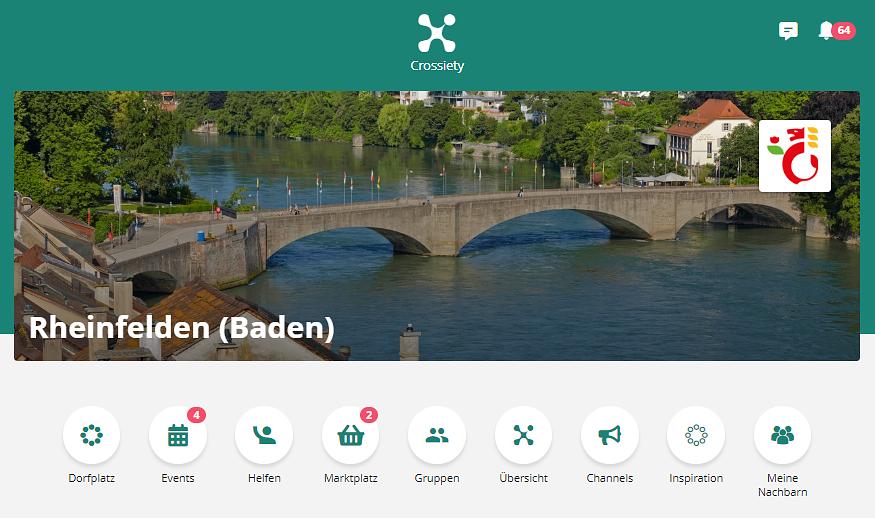Screen dimensions: 875x518
Task: Open the Gruppen people icon
Action: pos(437,435)
